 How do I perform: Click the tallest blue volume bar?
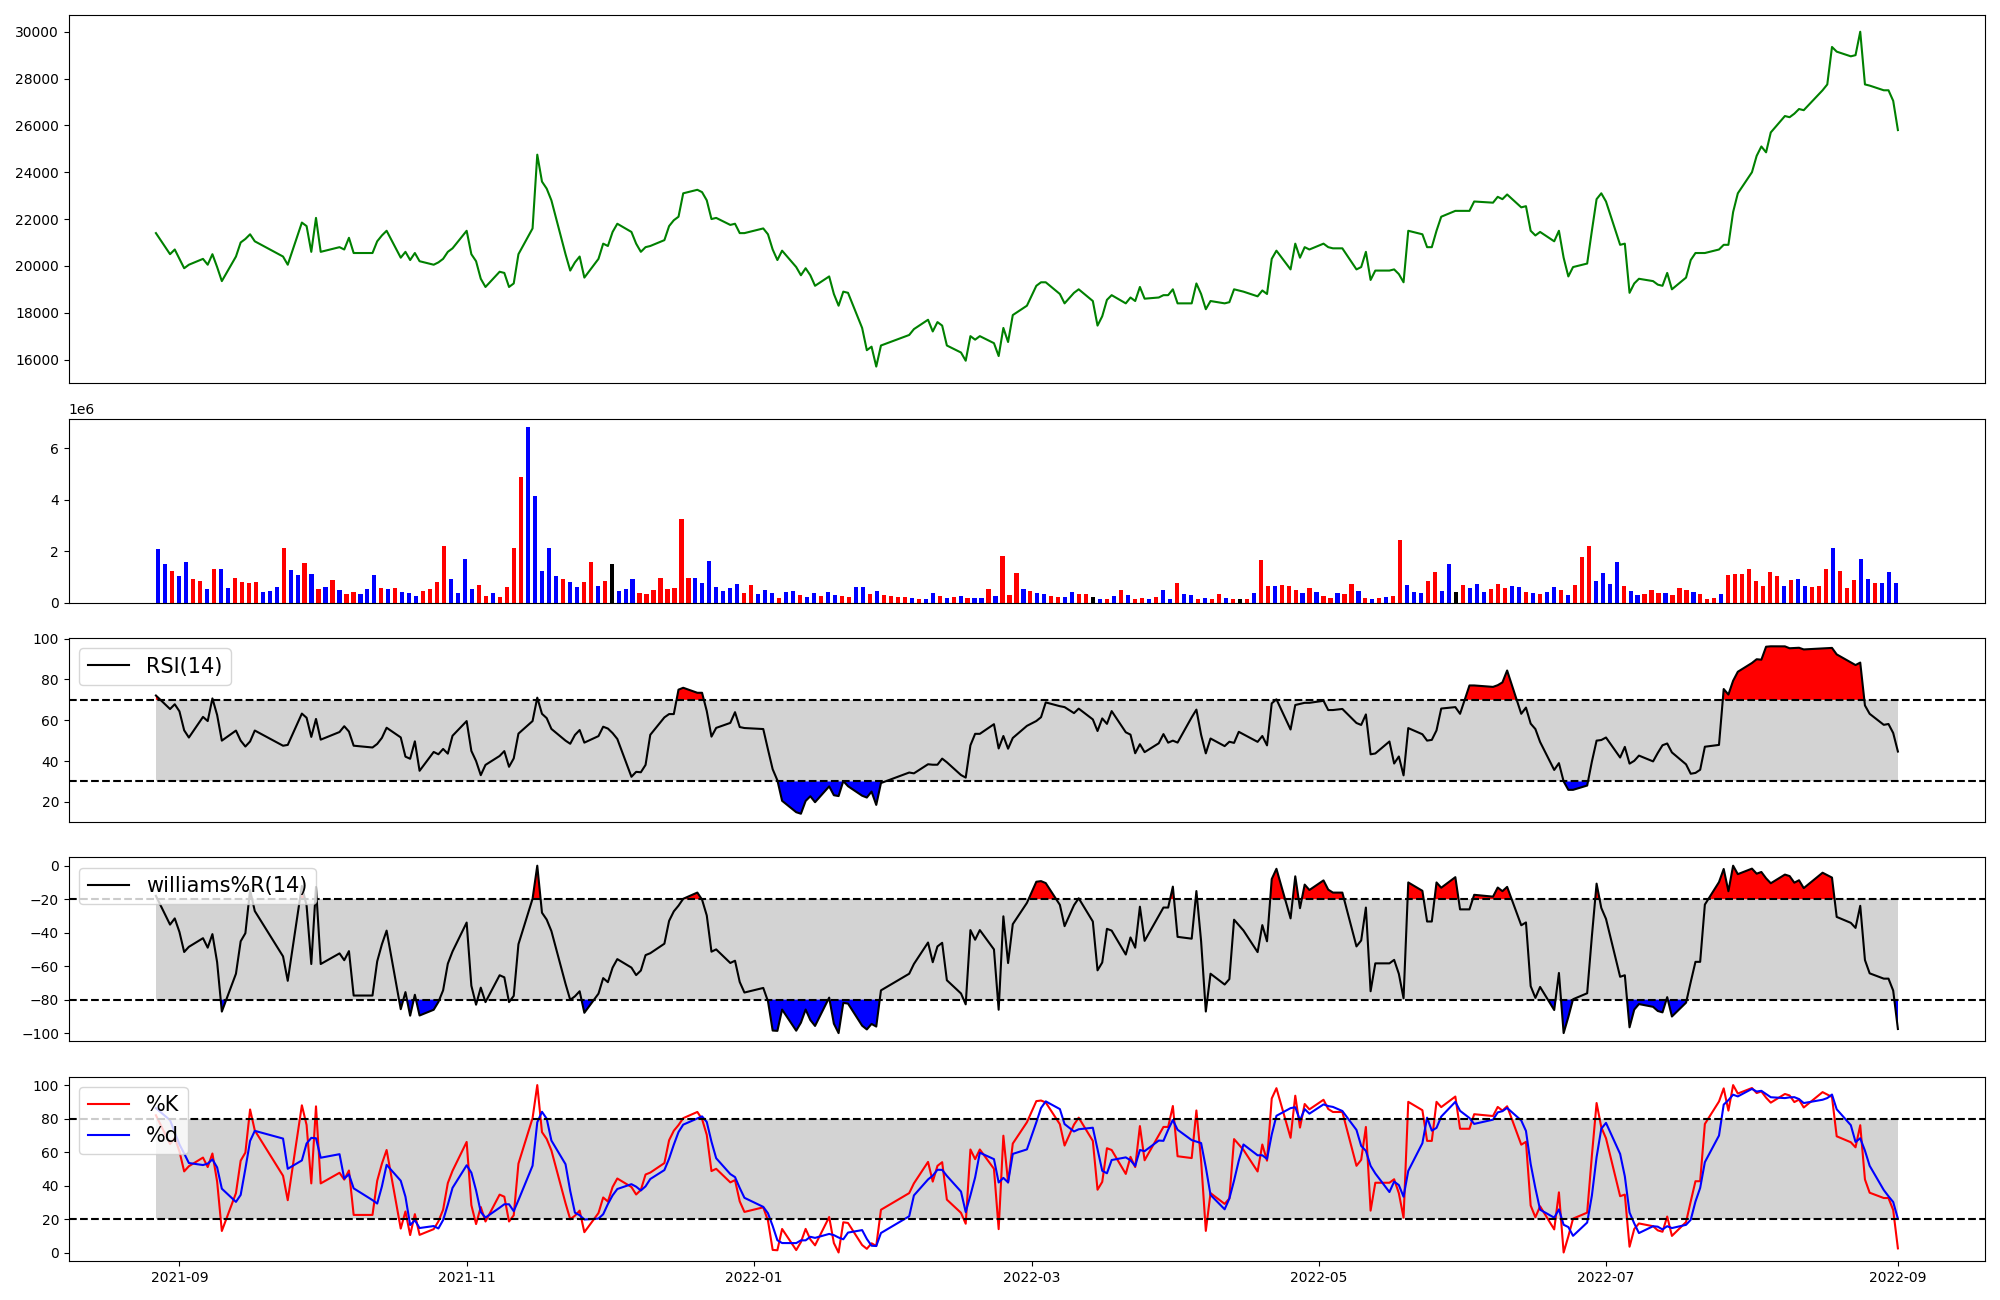point(528,515)
